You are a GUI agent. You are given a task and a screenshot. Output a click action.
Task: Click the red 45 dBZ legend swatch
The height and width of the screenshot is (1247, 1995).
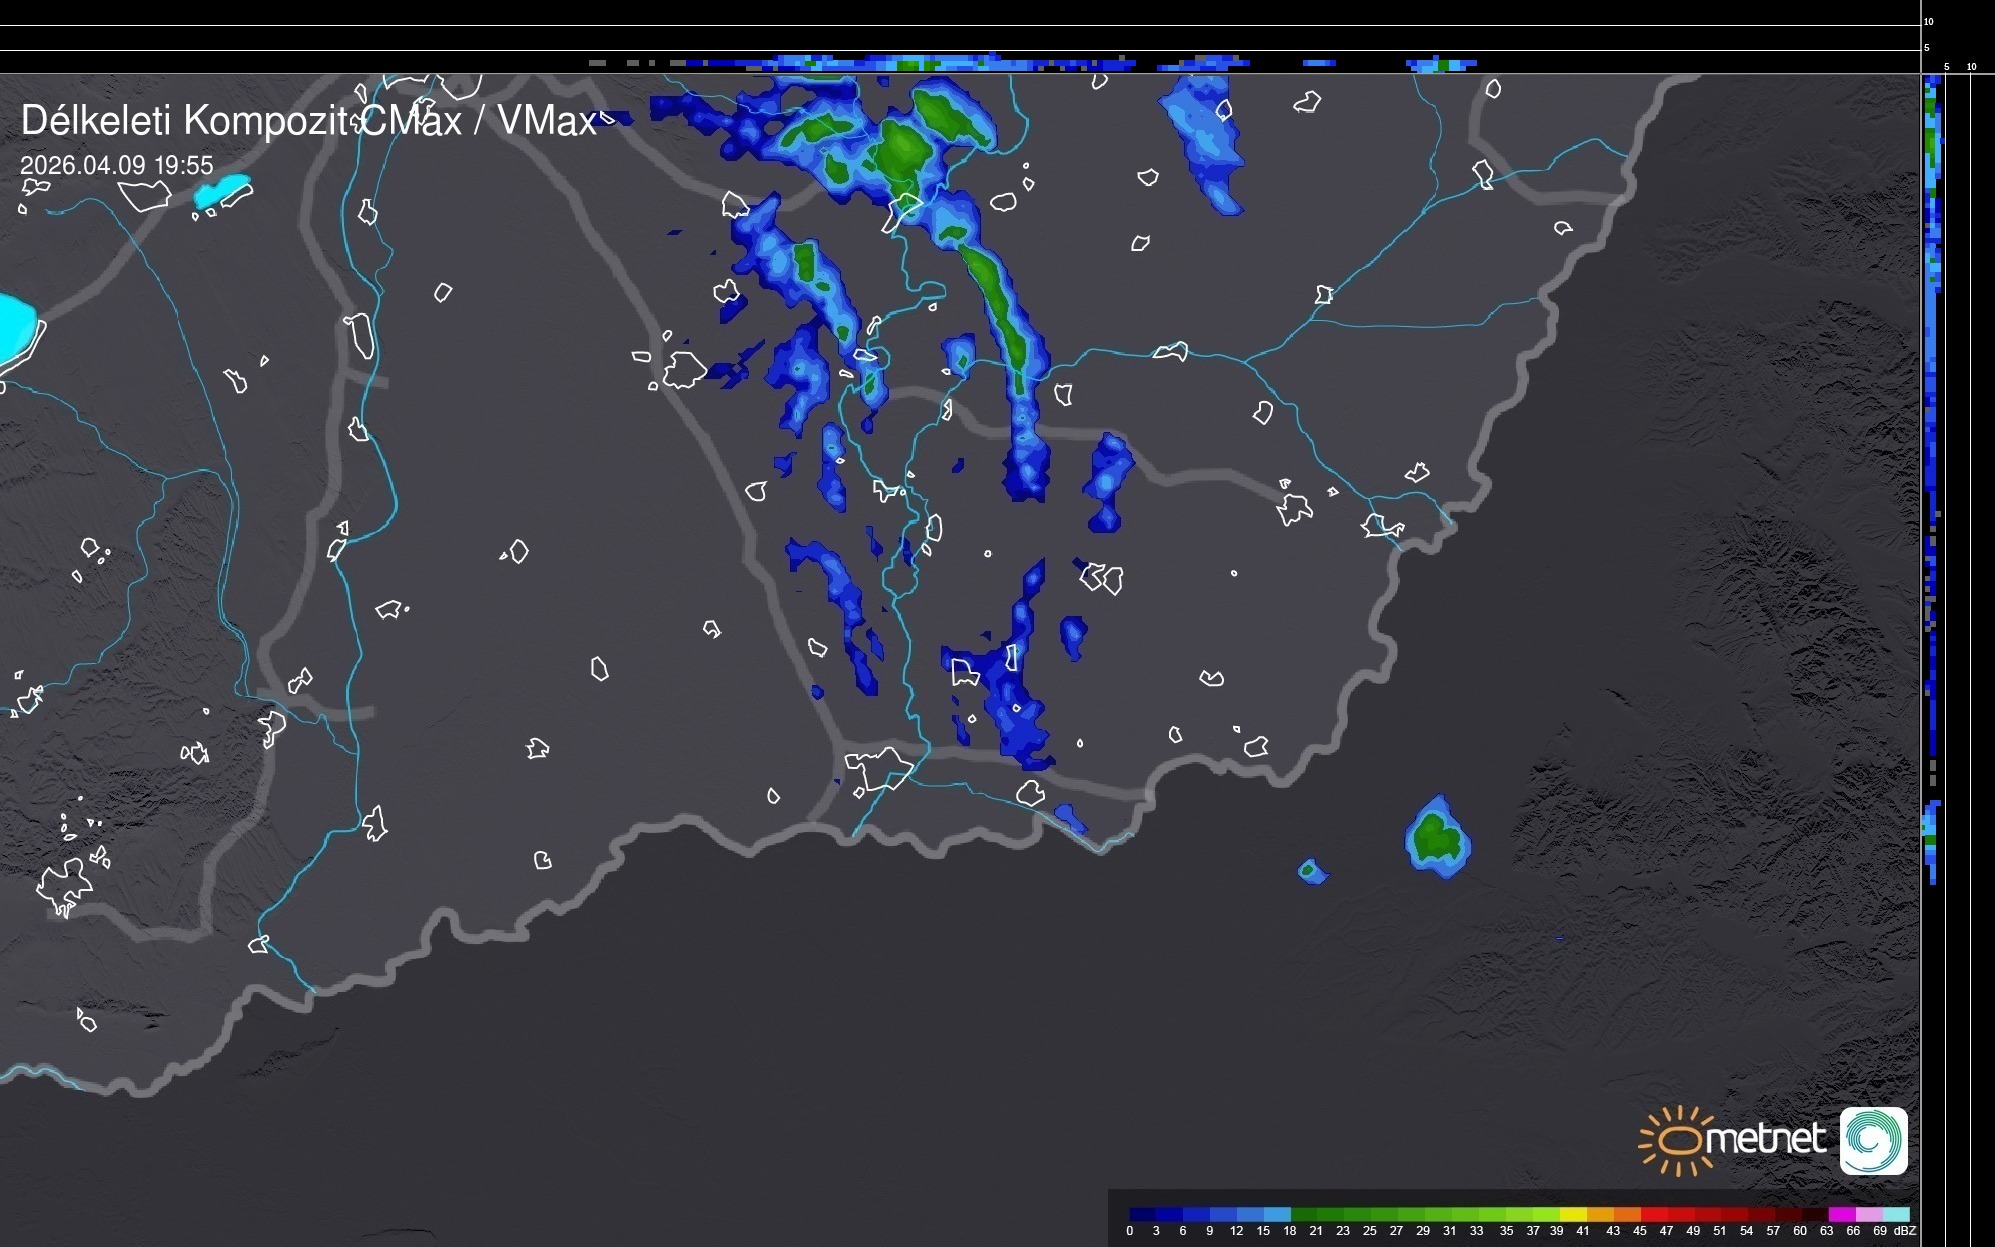(1652, 1214)
